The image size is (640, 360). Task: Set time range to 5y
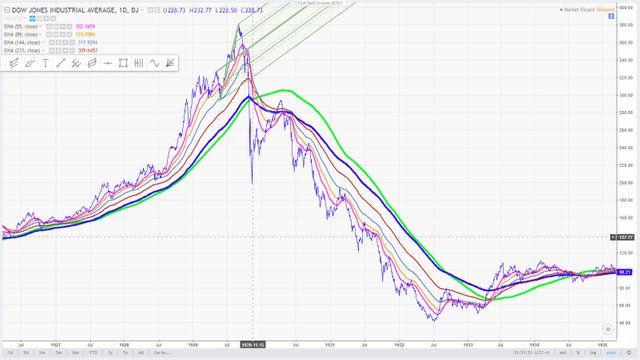[125, 353]
